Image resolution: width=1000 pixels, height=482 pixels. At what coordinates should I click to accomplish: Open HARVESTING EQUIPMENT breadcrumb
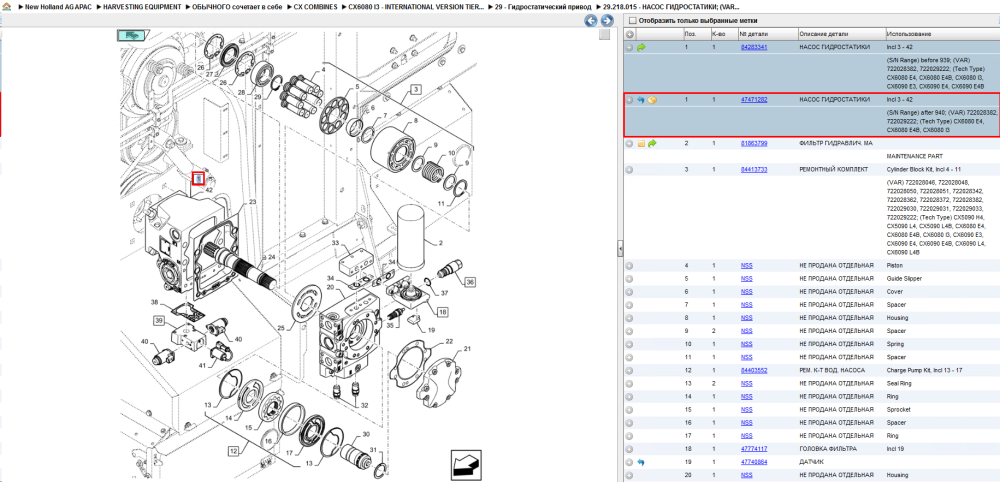tap(142, 6)
